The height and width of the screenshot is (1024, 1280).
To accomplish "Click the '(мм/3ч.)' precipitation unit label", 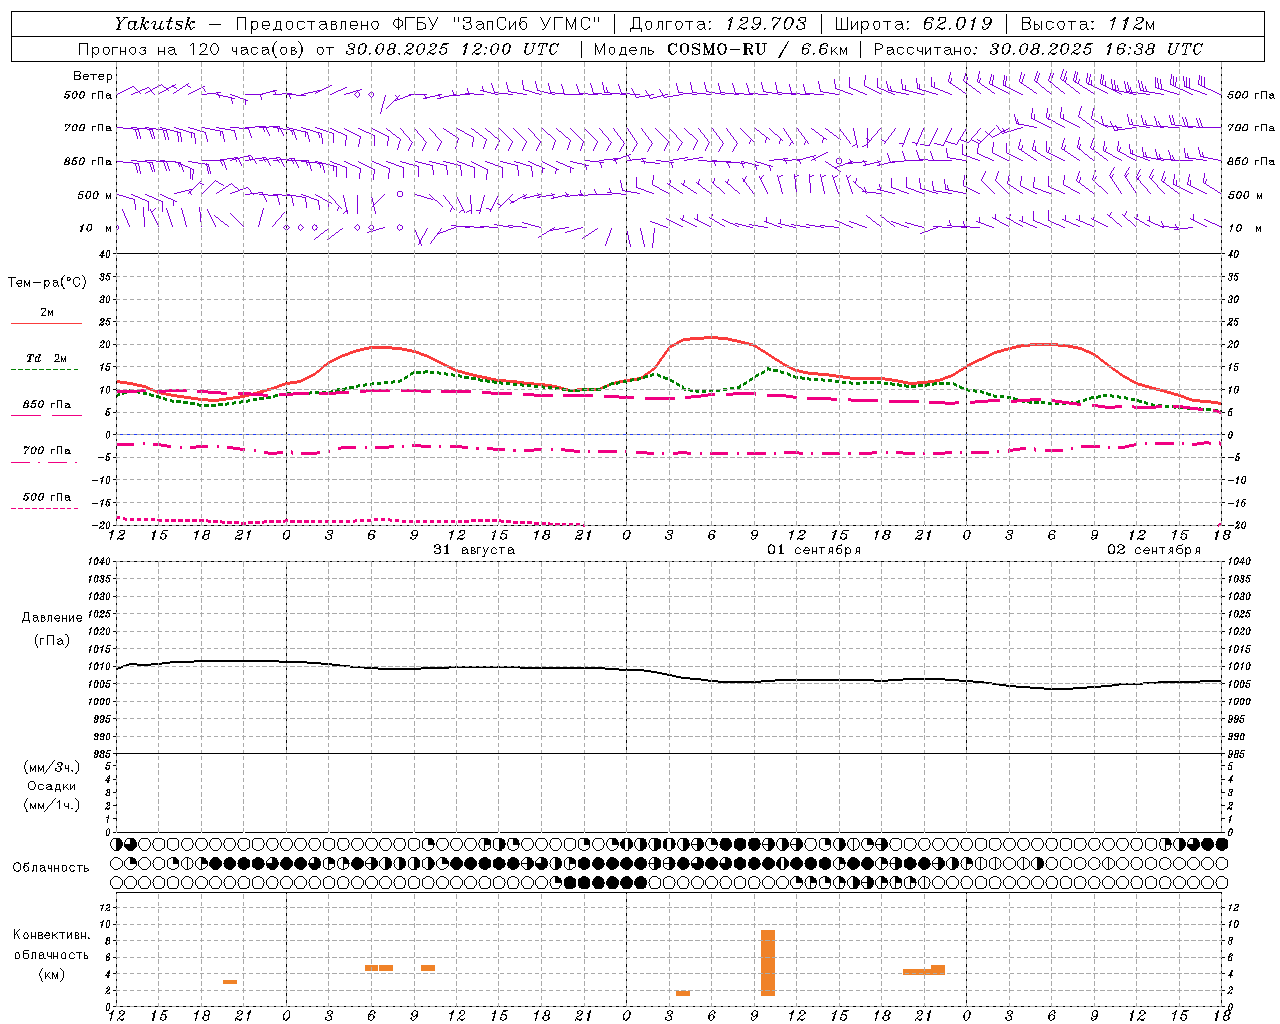I will click(51, 767).
